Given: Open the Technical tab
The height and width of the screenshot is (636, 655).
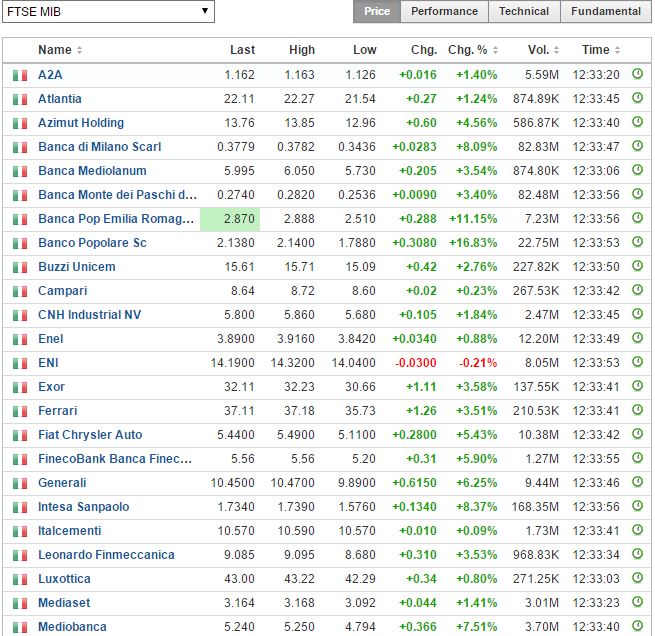Looking at the screenshot, I should tap(524, 11).
